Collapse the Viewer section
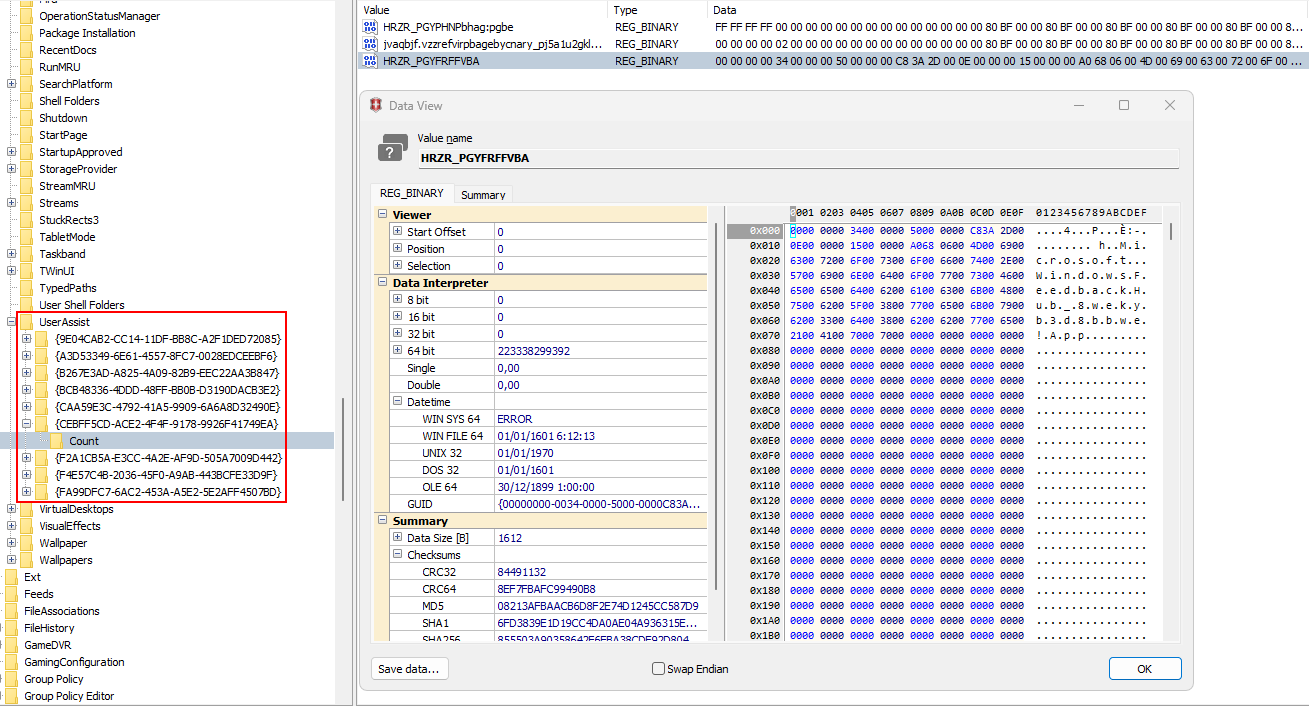The image size is (1309, 706). tap(383, 214)
